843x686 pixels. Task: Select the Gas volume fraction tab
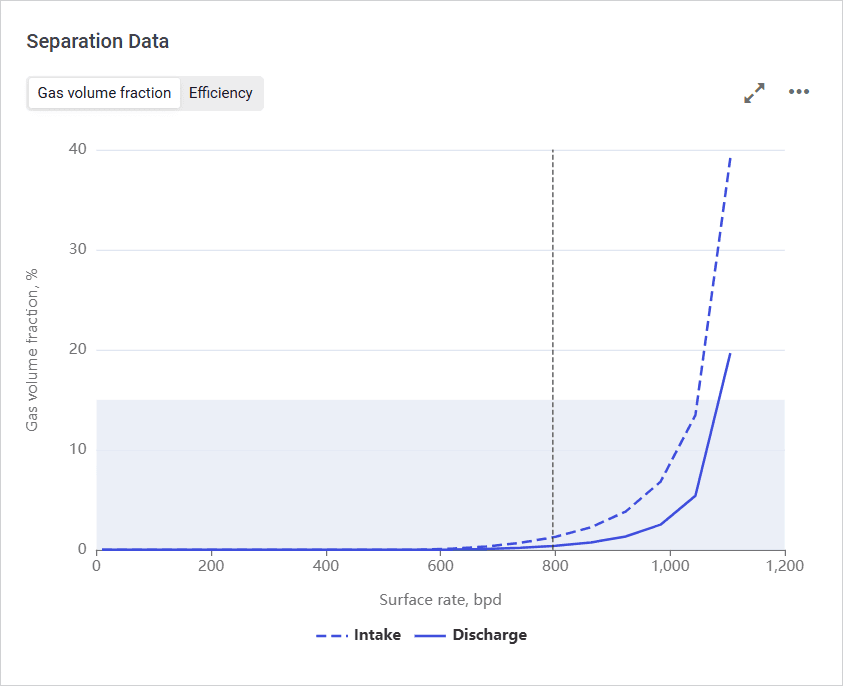pos(104,93)
